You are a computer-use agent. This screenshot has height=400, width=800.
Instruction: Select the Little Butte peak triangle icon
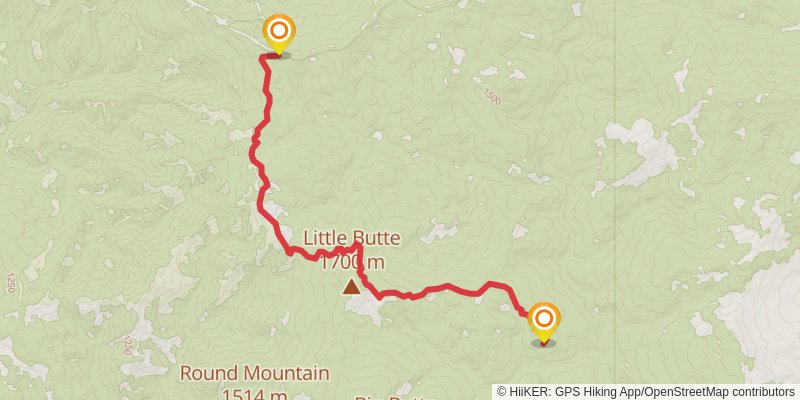coord(351,287)
